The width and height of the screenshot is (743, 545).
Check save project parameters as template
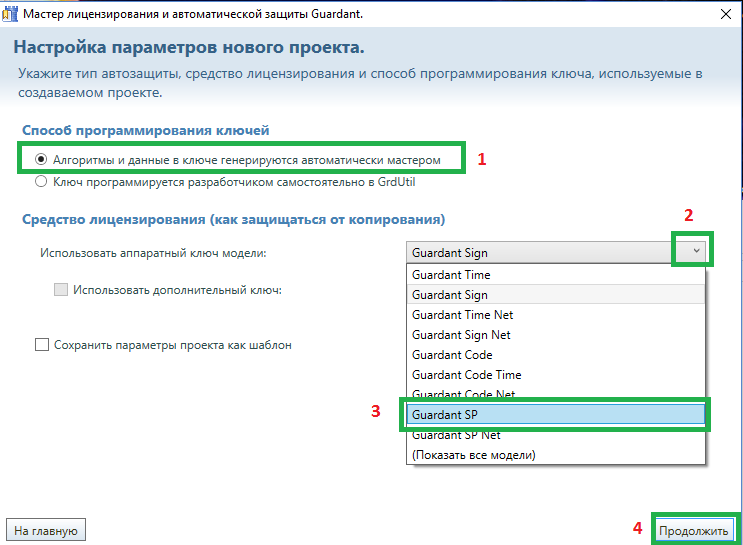tap(42, 345)
